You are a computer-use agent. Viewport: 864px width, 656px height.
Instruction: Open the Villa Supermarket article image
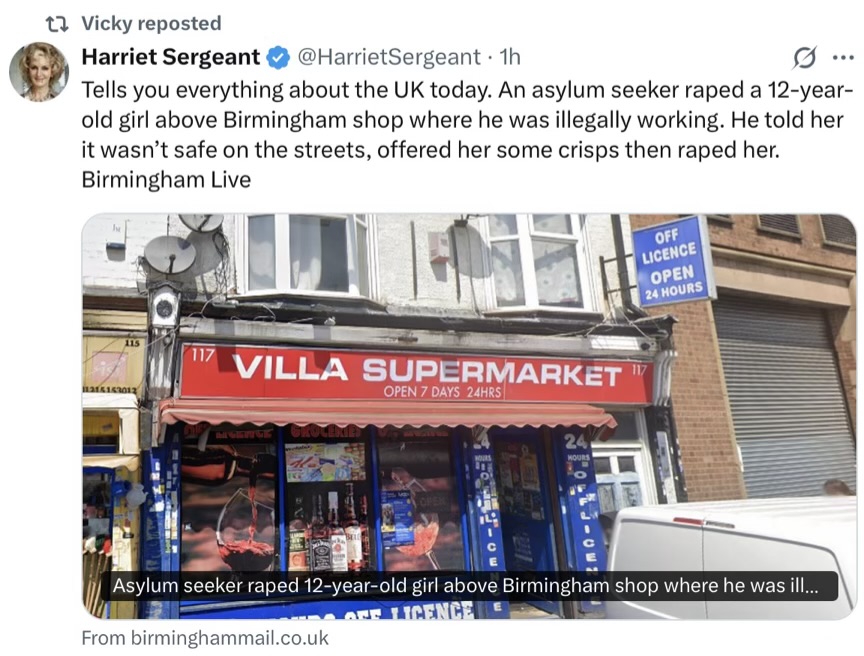click(469, 416)
